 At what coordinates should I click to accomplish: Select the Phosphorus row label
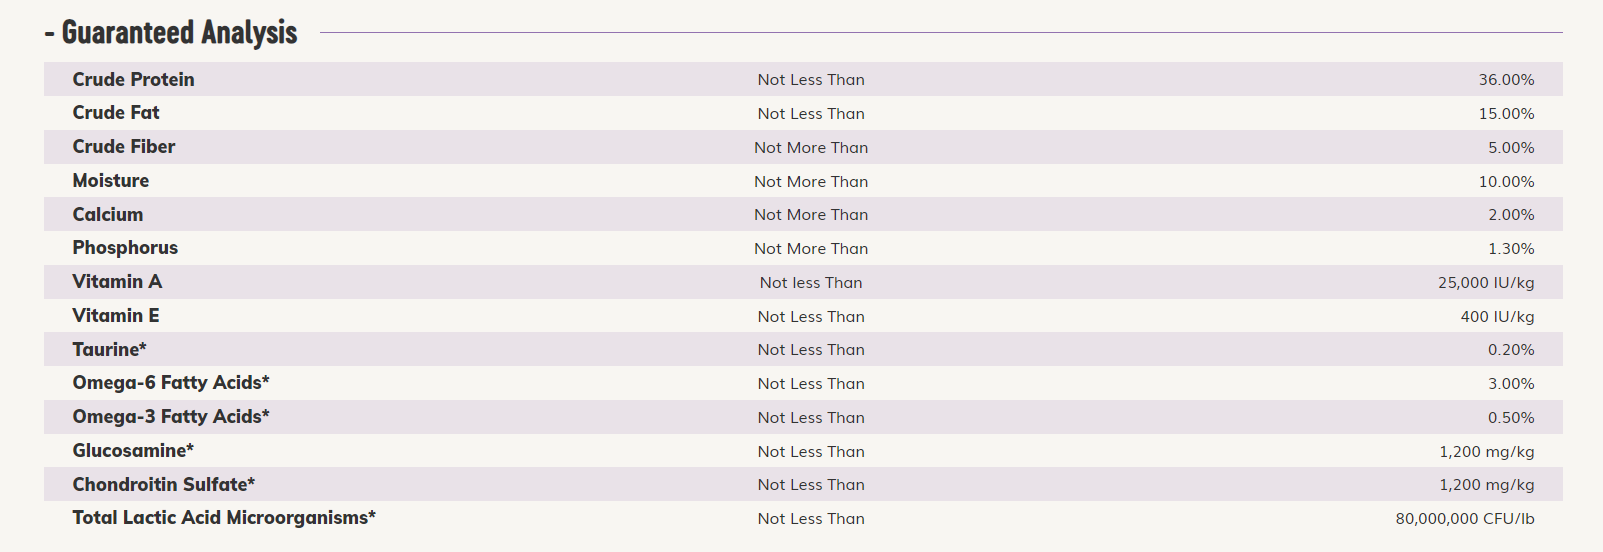125,248
